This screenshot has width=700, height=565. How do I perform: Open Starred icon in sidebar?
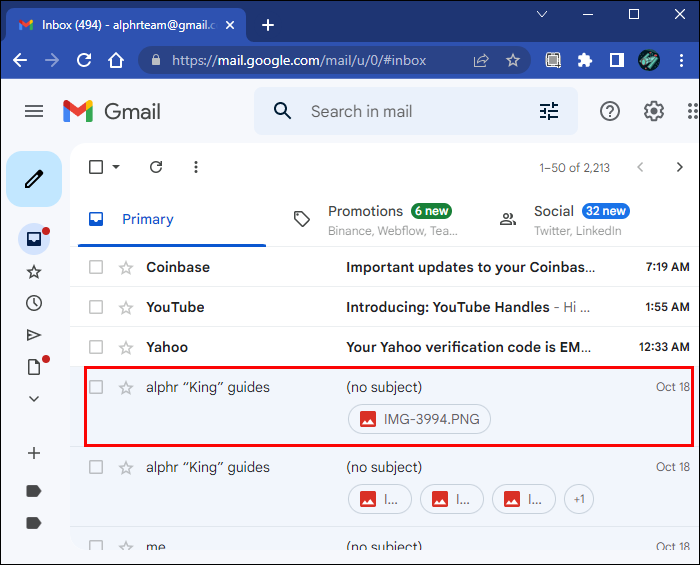(x=34, y=272)
